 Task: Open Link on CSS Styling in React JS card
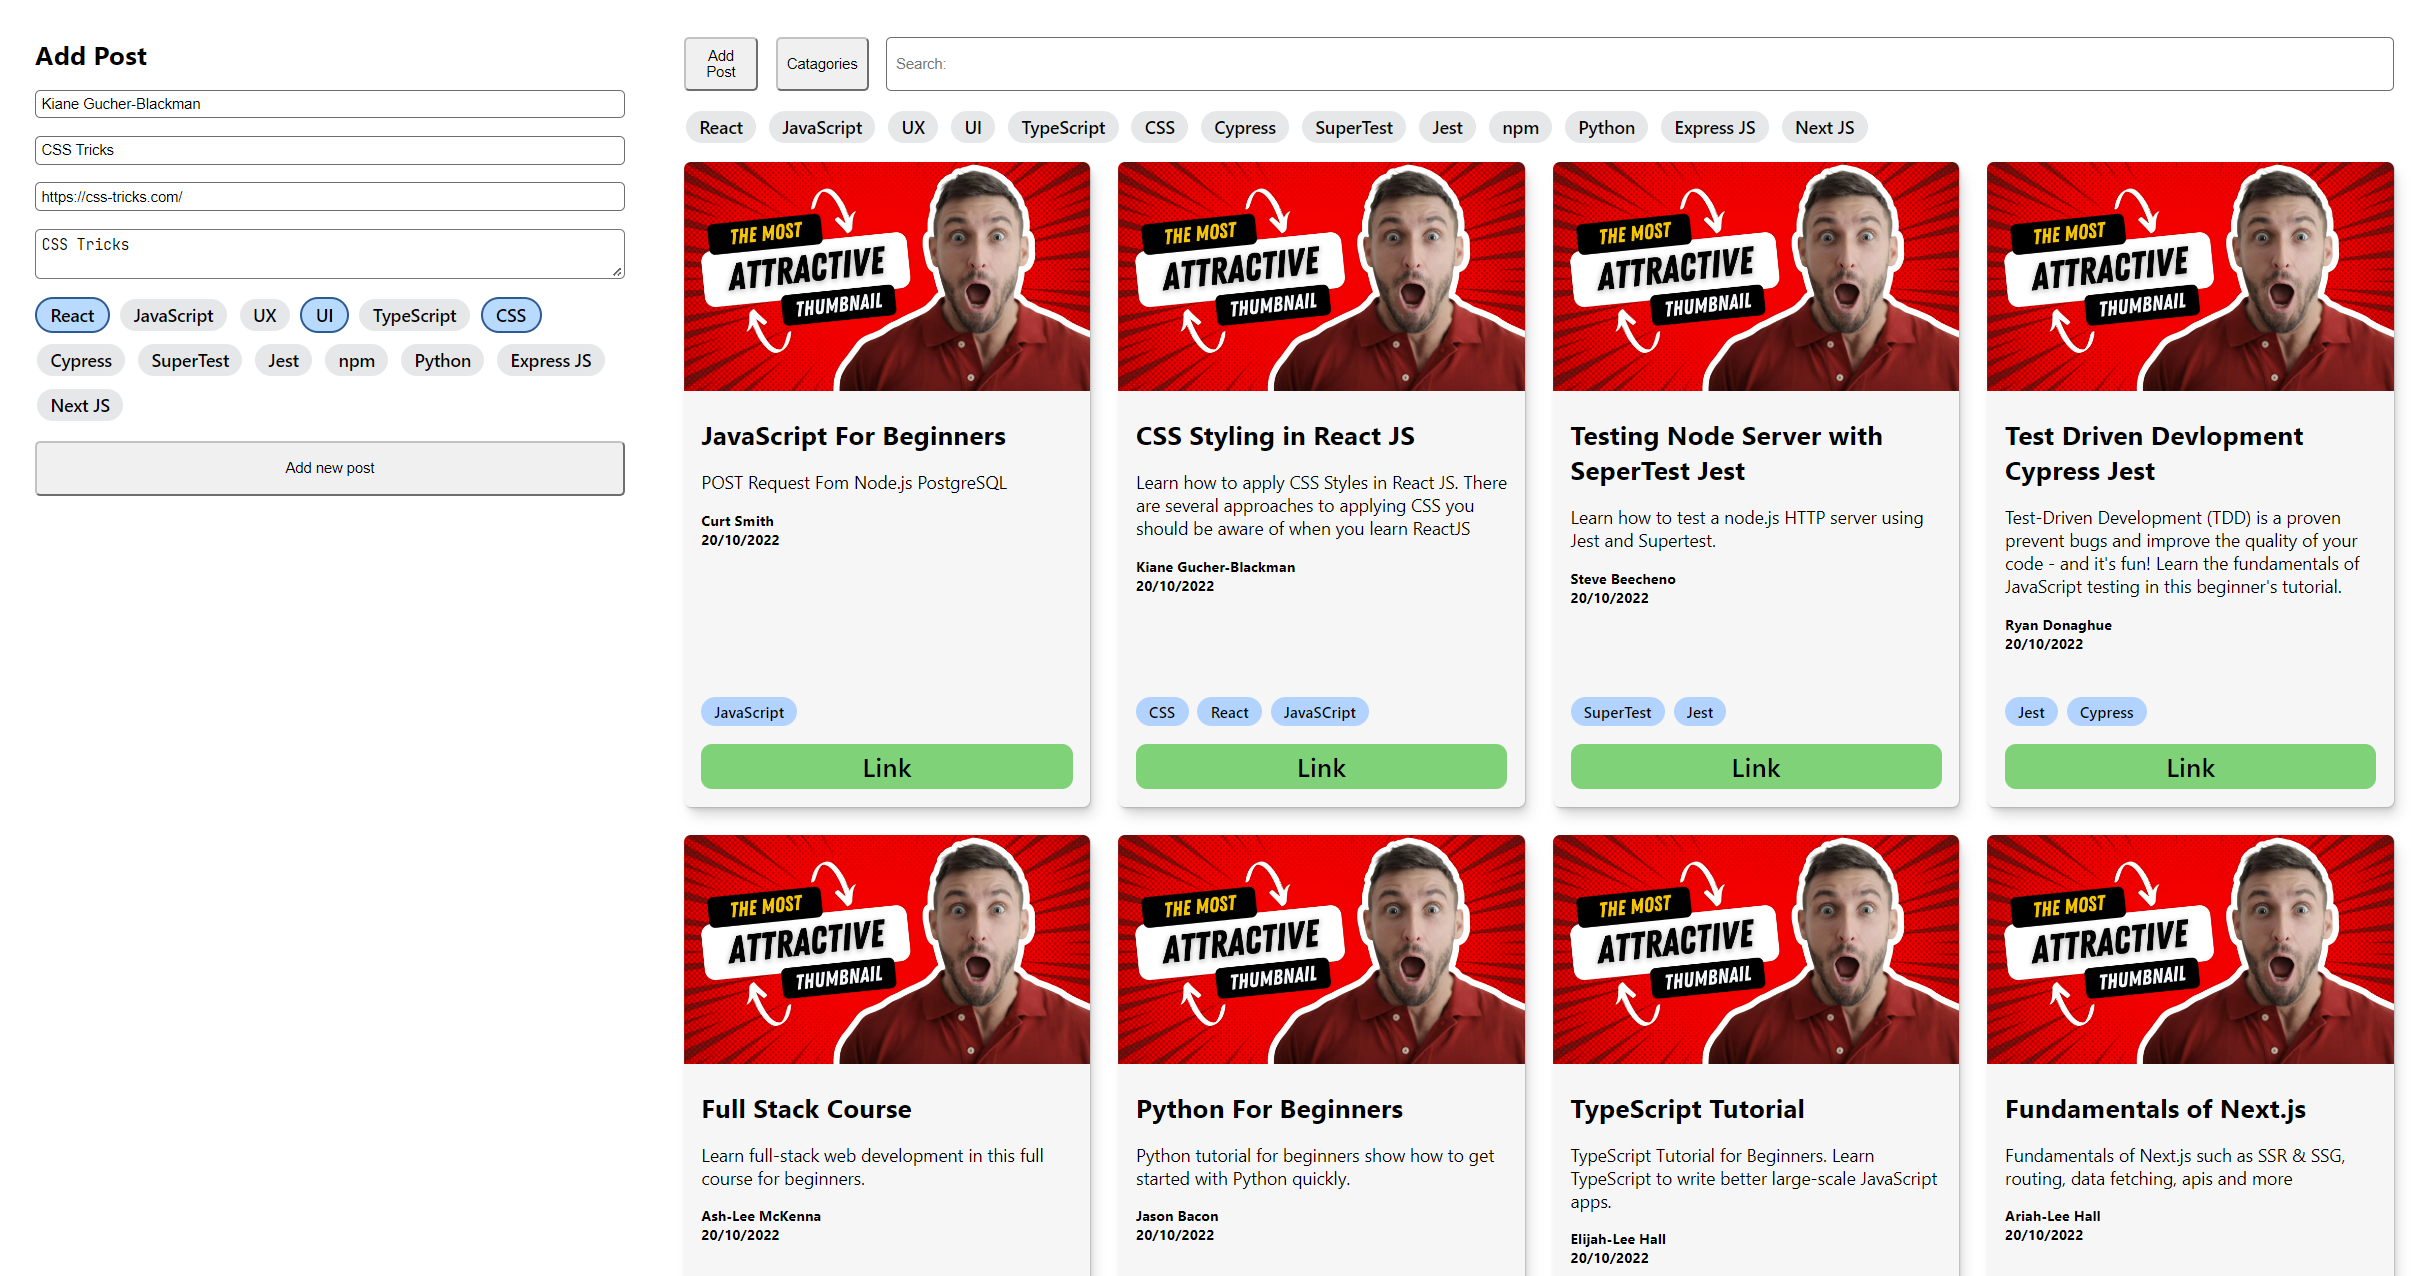coord(1321,767)
